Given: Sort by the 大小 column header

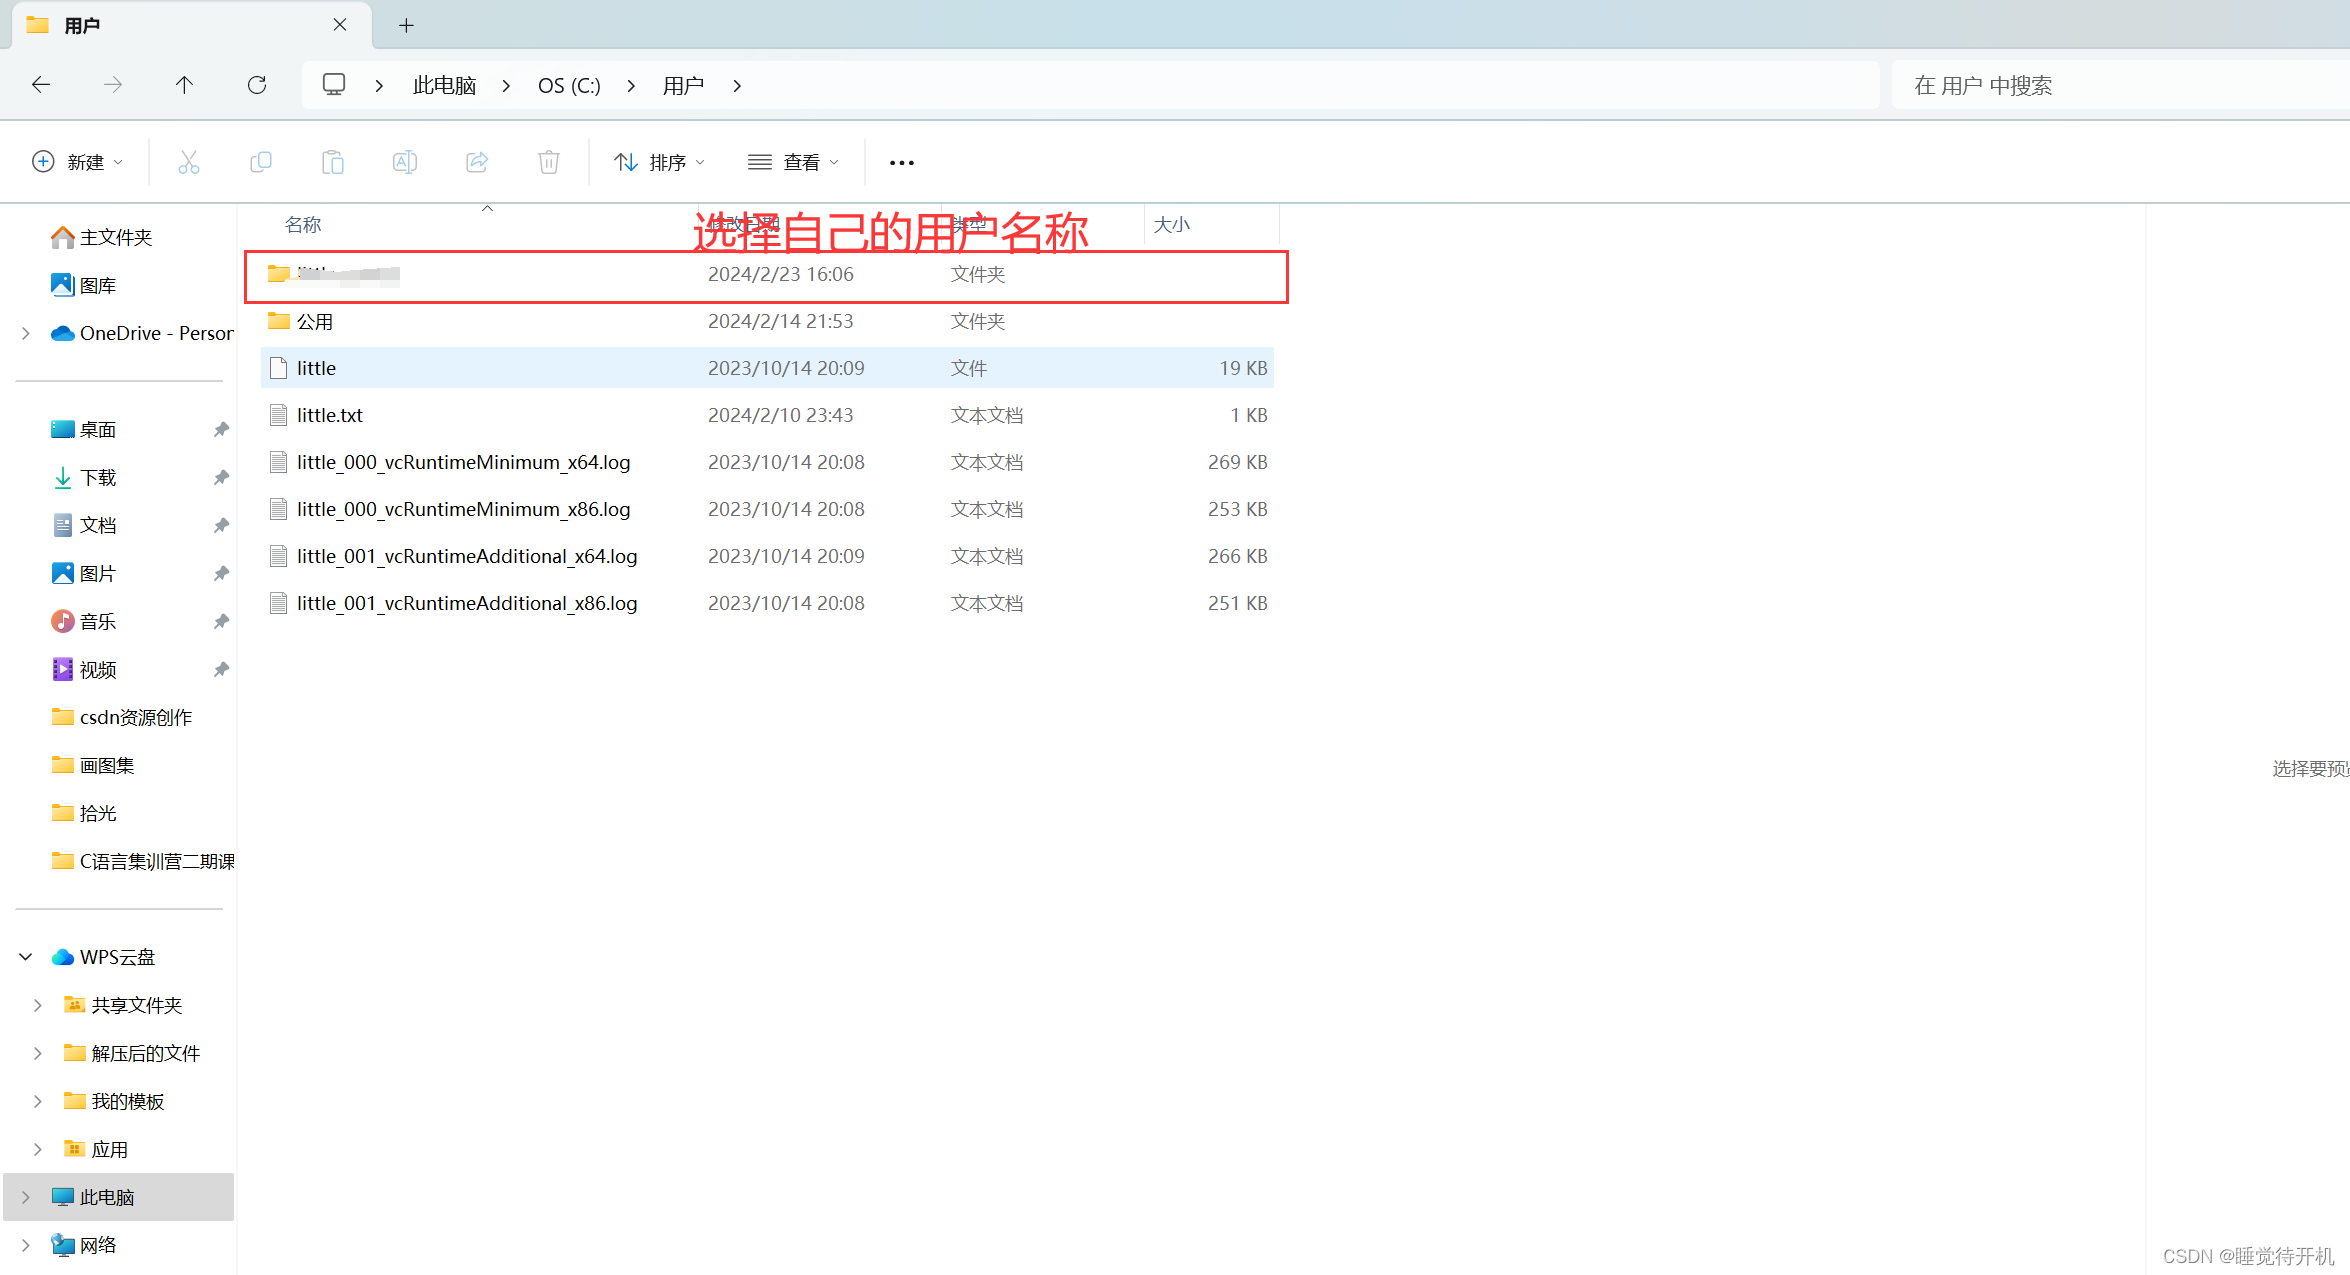Looking at the screenshot, I should click(1172, 225).
